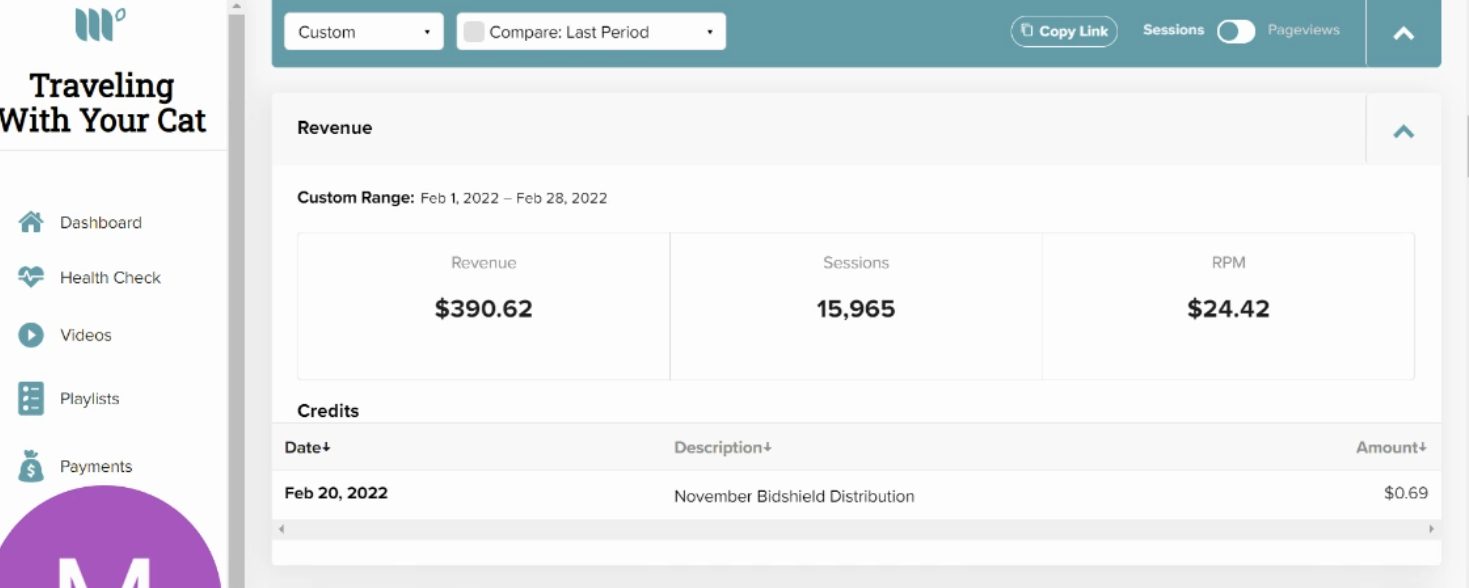Go to Playlists in the sidebar
Screen dimensions: 1469x588
(x=89, y=398)
